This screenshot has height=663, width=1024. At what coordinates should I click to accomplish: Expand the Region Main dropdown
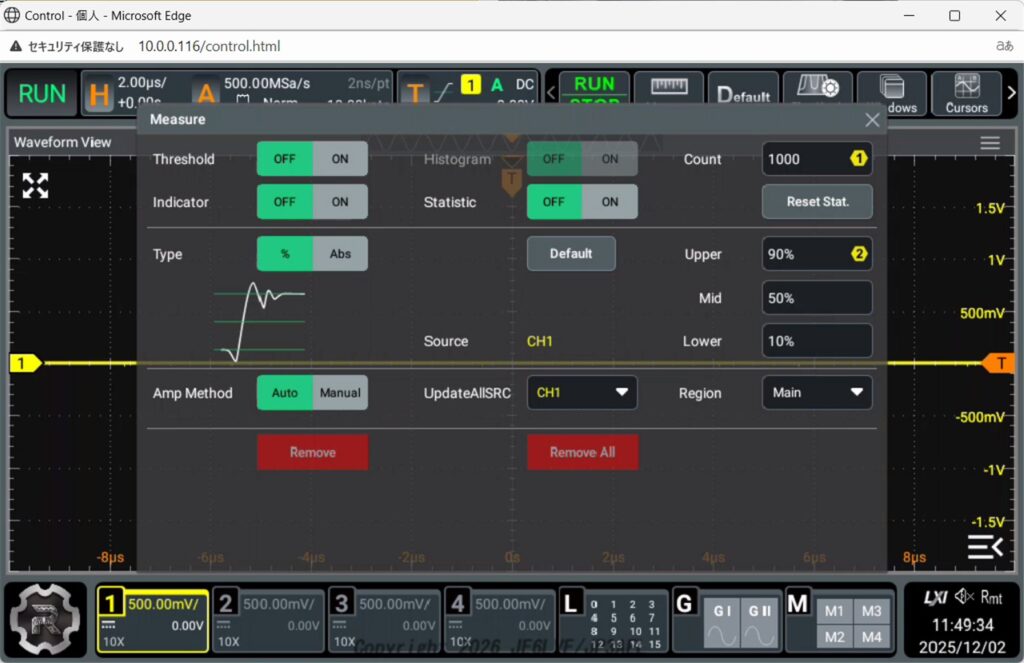coord(816,393)
